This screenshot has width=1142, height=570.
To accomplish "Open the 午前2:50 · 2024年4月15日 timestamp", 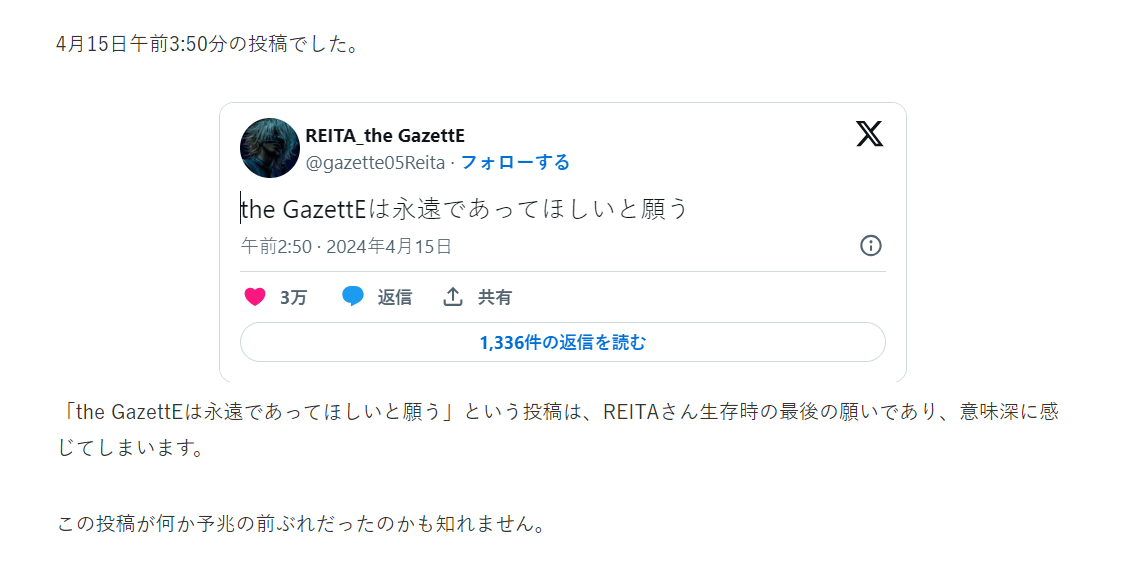I will [346, 246].
